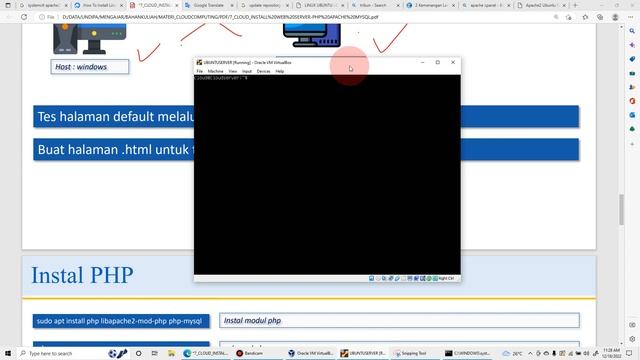Open Edge sidebar settings gear

[x=632, y=339]
